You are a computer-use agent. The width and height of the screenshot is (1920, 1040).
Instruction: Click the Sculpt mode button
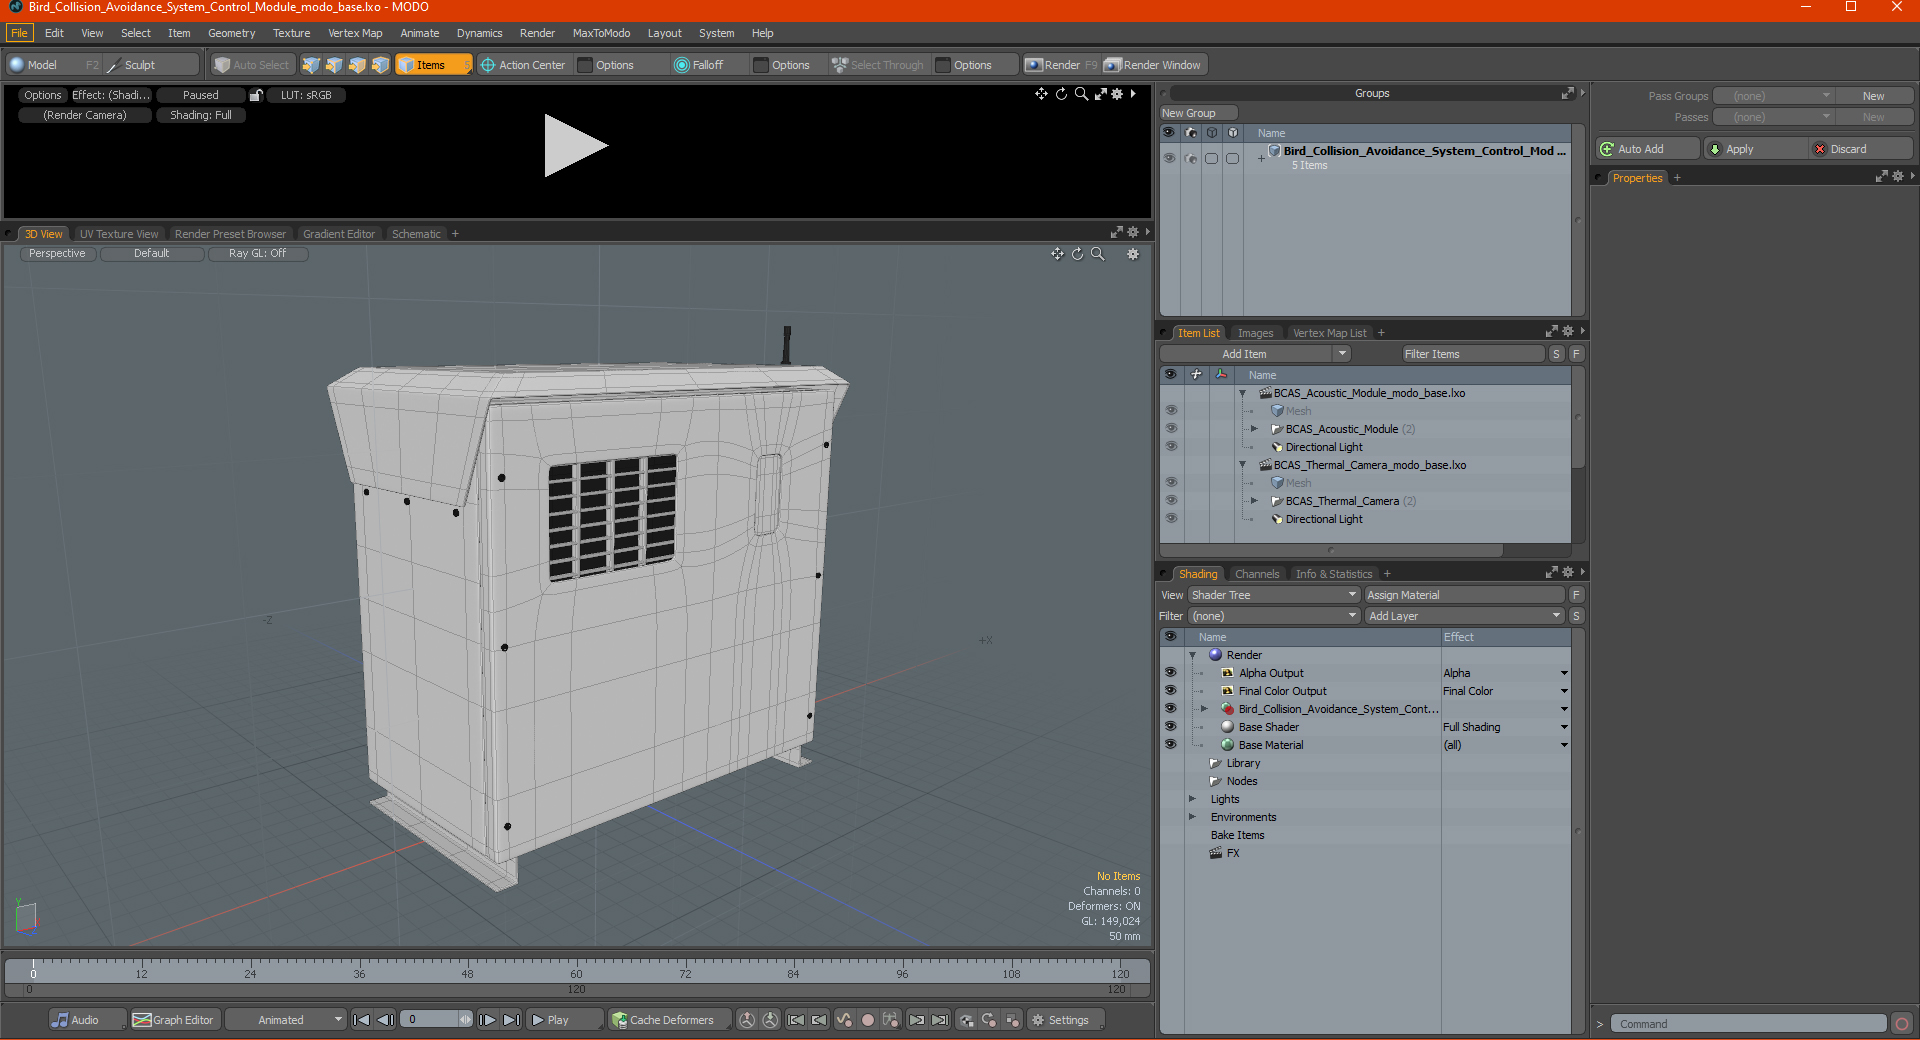pos(152,65)
